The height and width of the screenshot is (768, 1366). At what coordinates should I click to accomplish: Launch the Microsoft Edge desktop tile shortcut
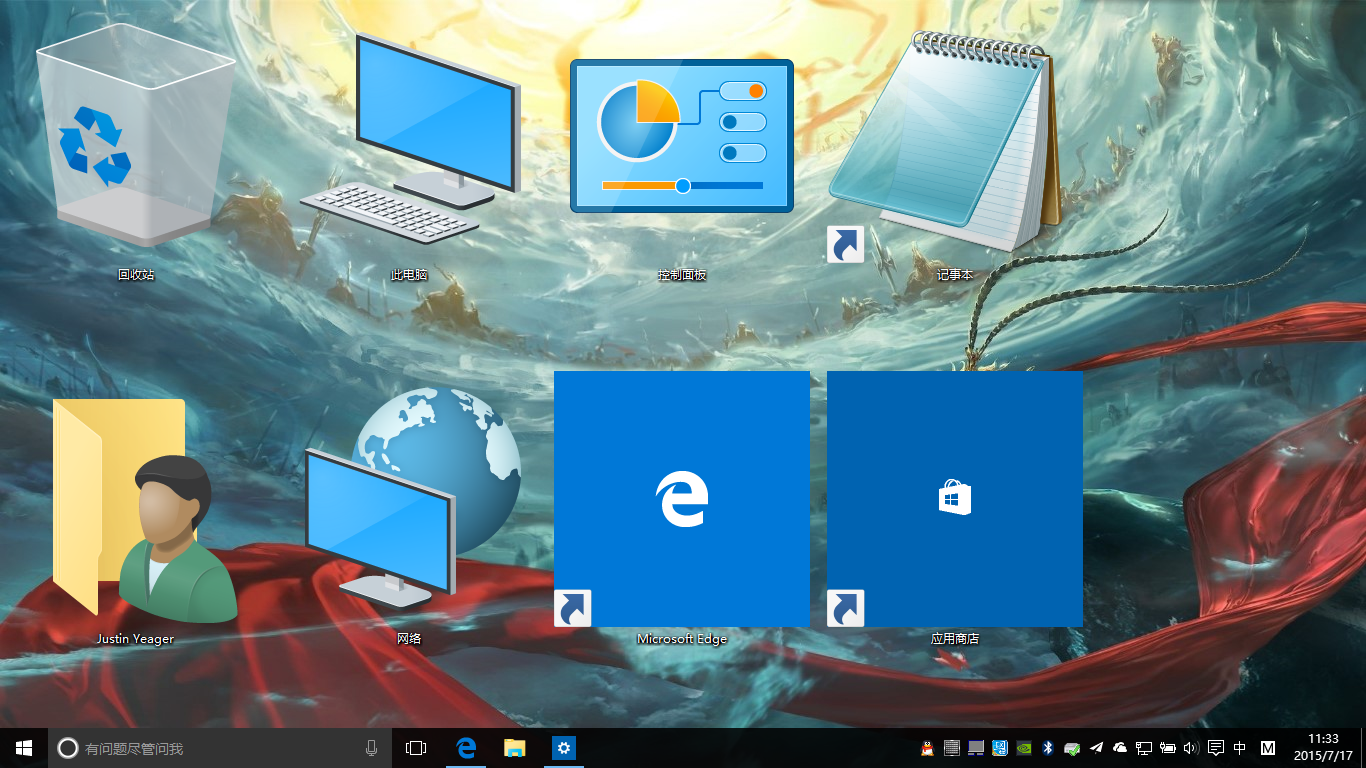click(681, 497)
